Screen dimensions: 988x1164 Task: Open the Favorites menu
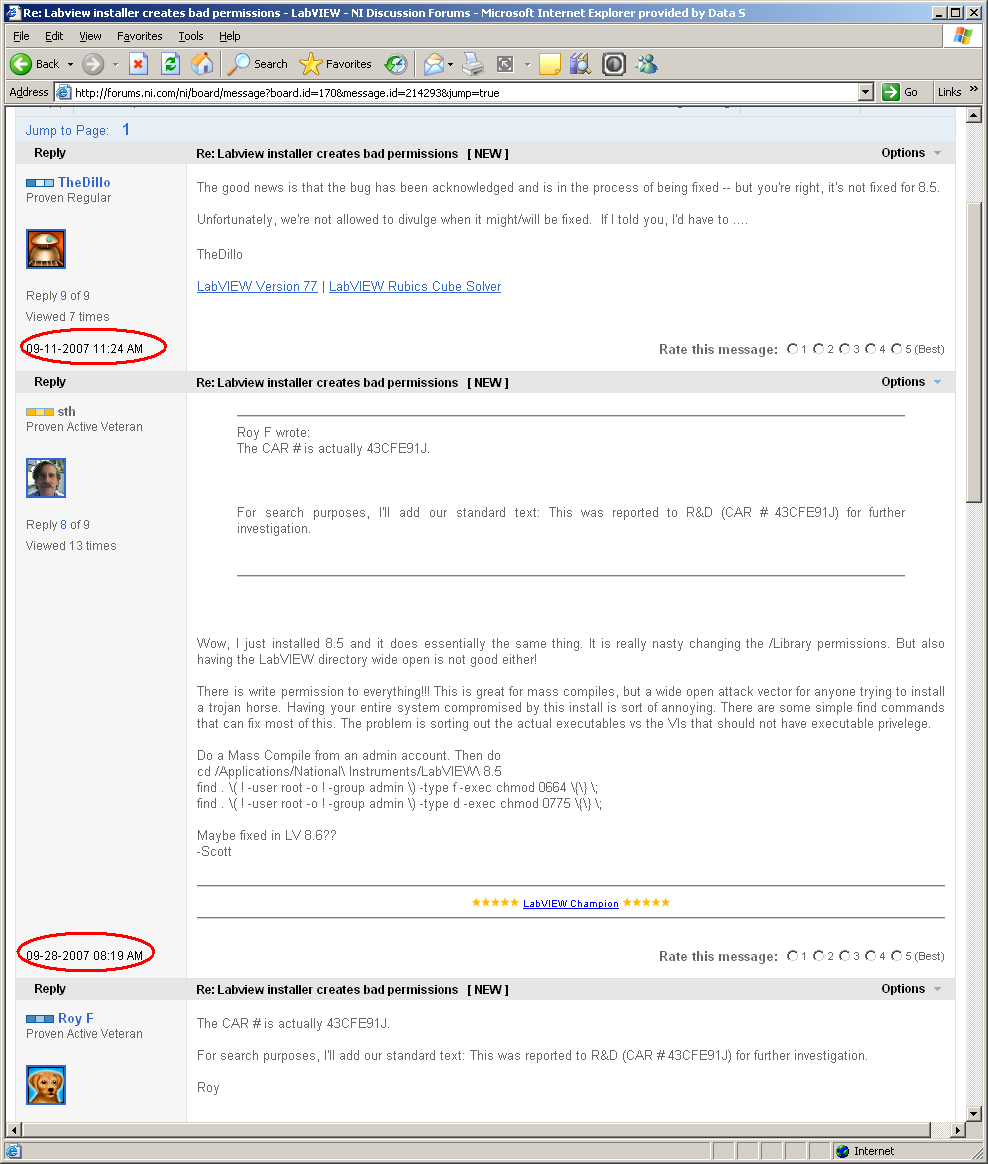140,36
